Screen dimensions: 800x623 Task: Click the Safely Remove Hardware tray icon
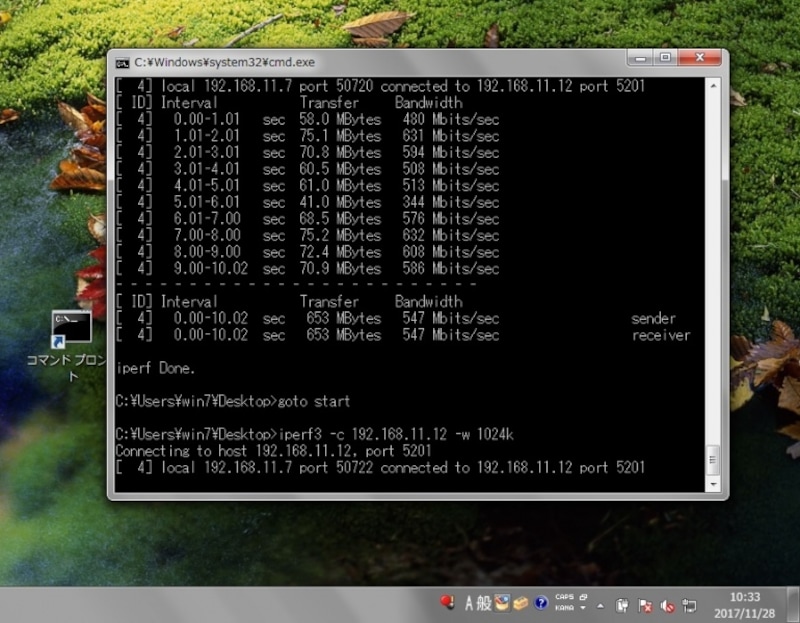(x=622, y=601)
